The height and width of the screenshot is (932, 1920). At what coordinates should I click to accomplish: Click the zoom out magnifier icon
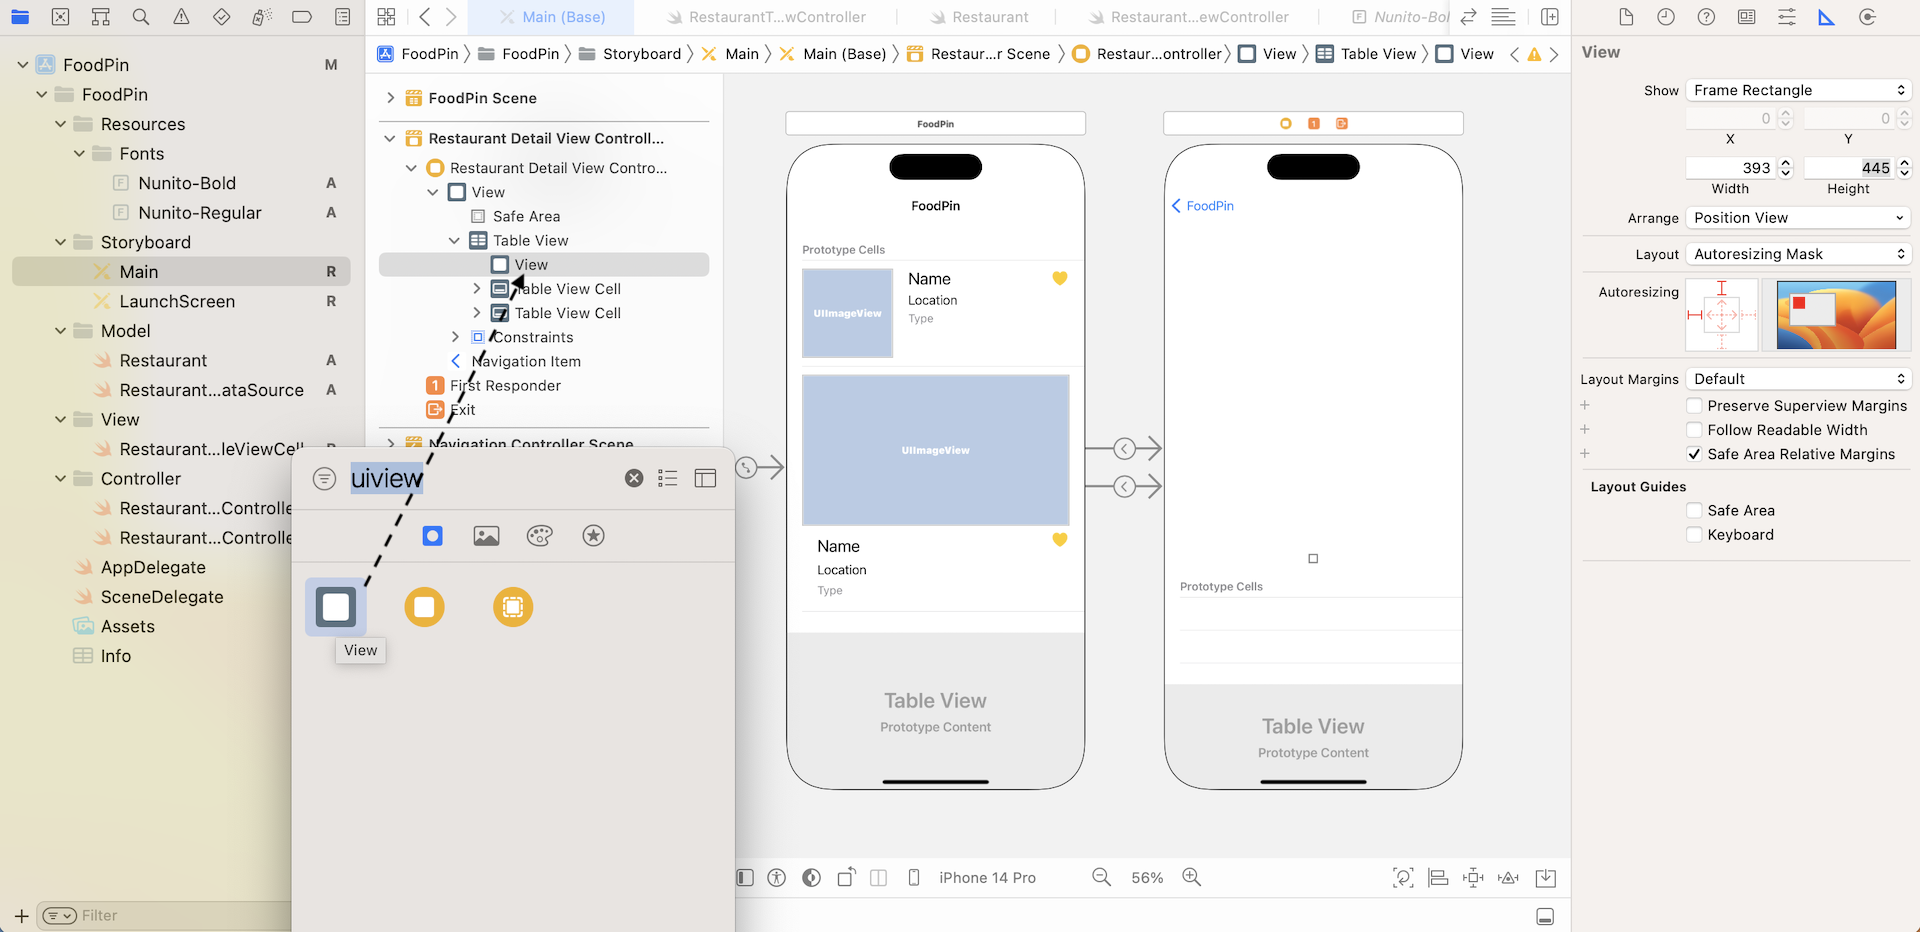point(1101,877)
